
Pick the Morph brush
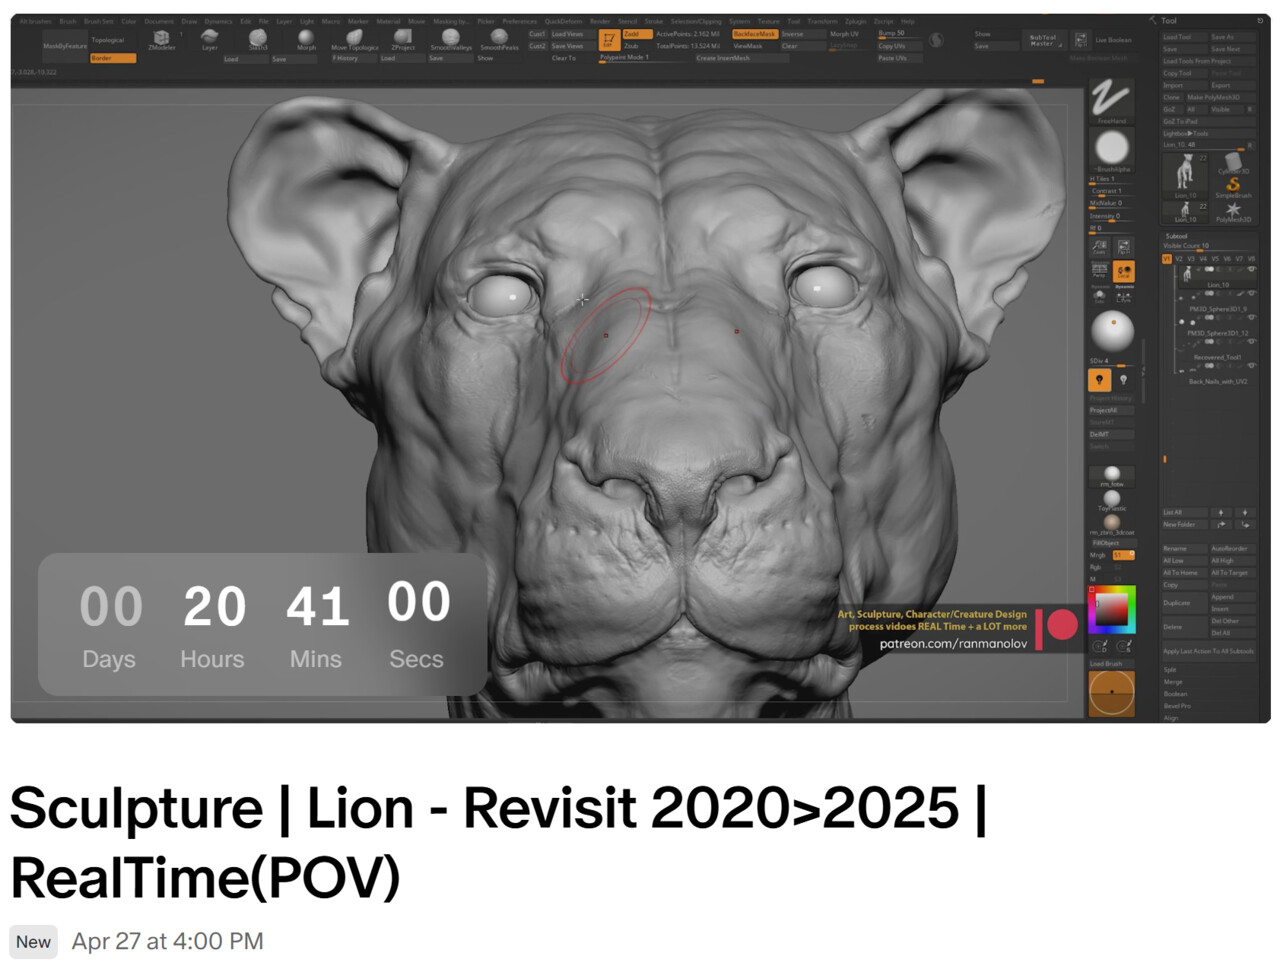[306, 40]
